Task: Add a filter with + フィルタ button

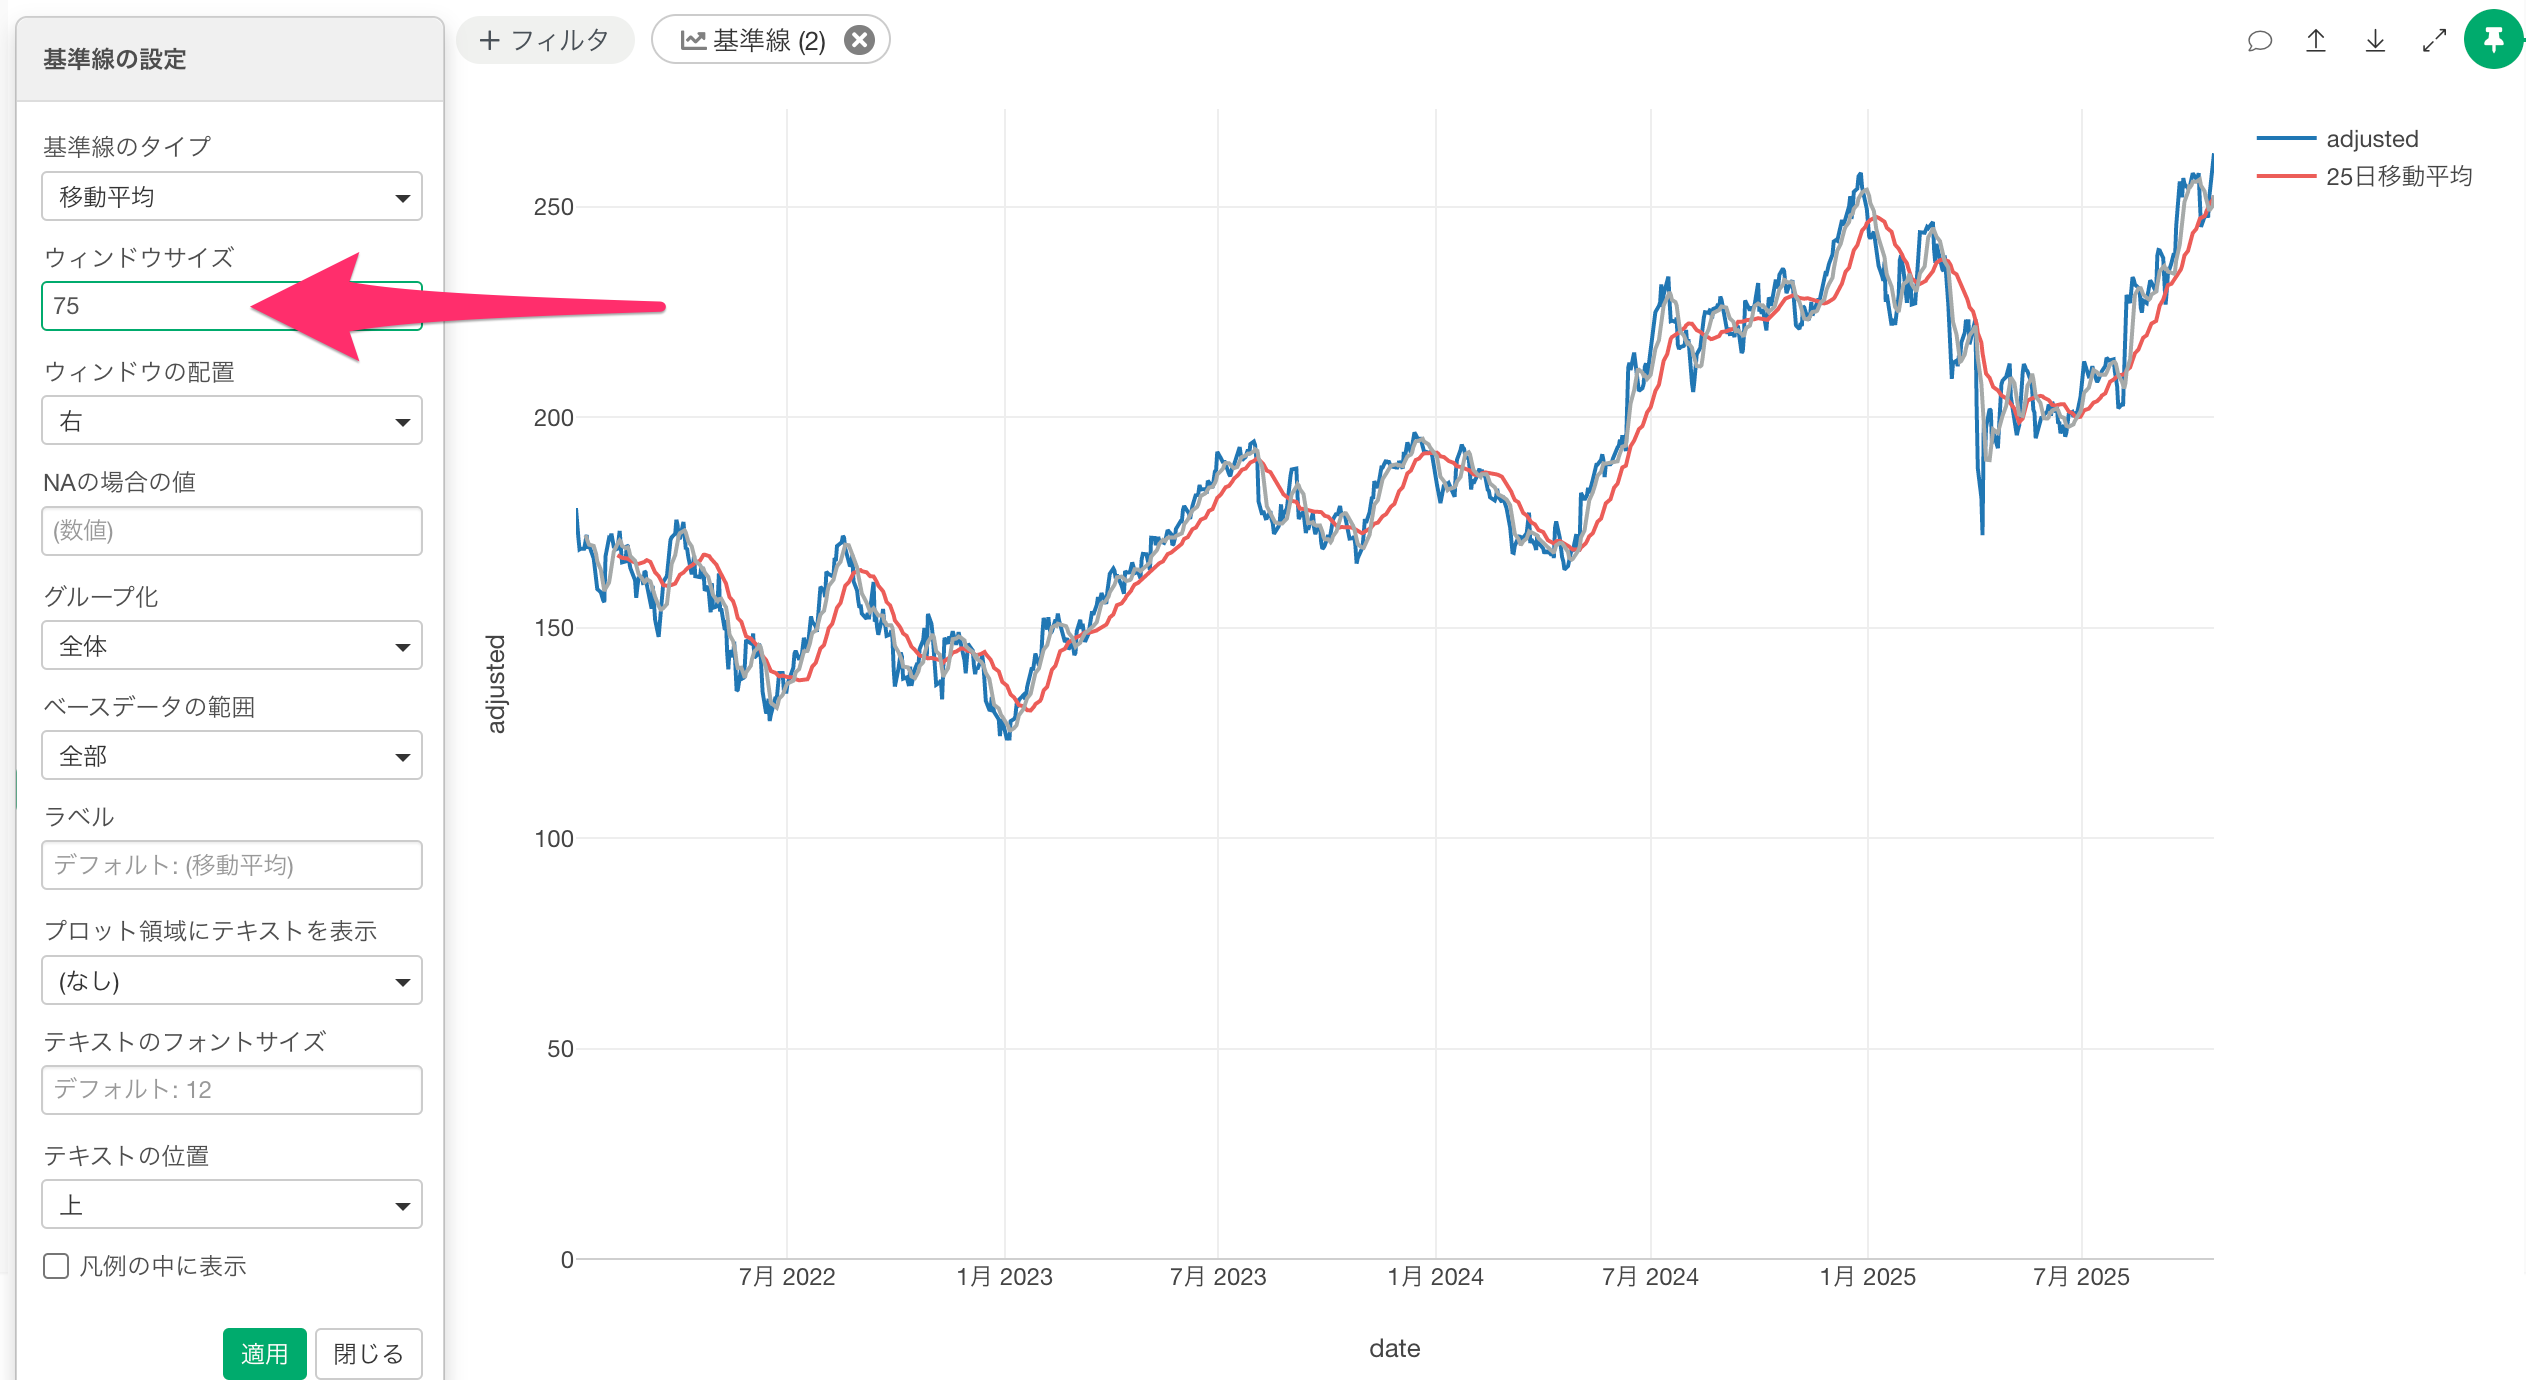Action: click(x=545, y=40)
